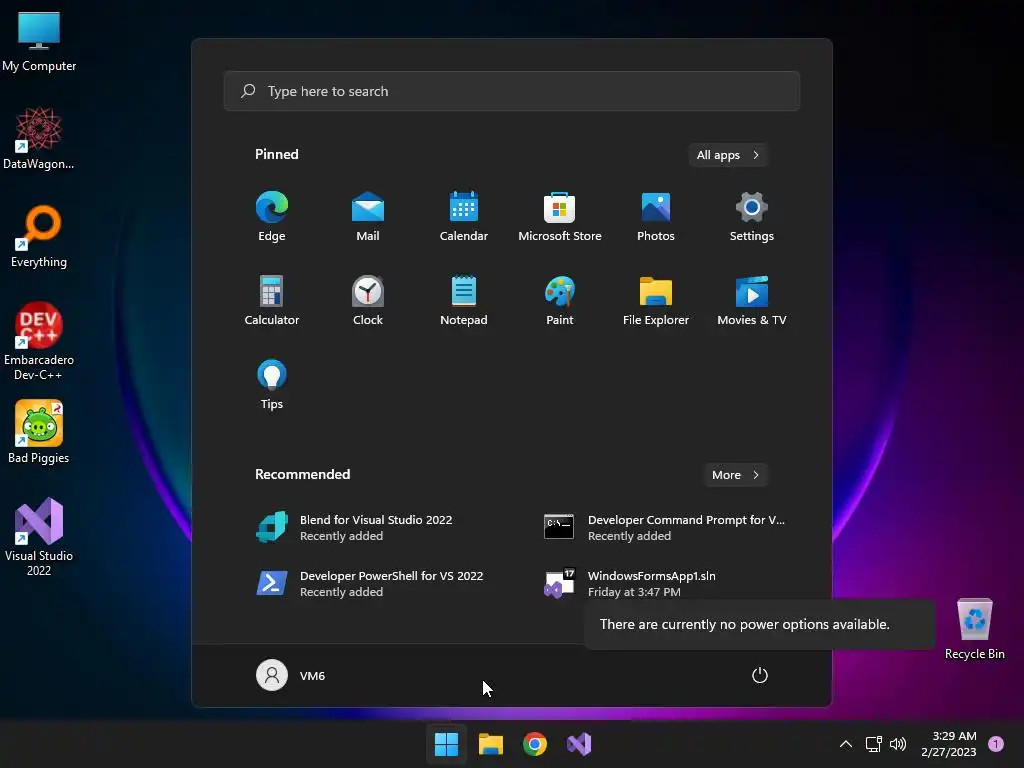
Task: Expand the All apps list
Action: [728, 155]
